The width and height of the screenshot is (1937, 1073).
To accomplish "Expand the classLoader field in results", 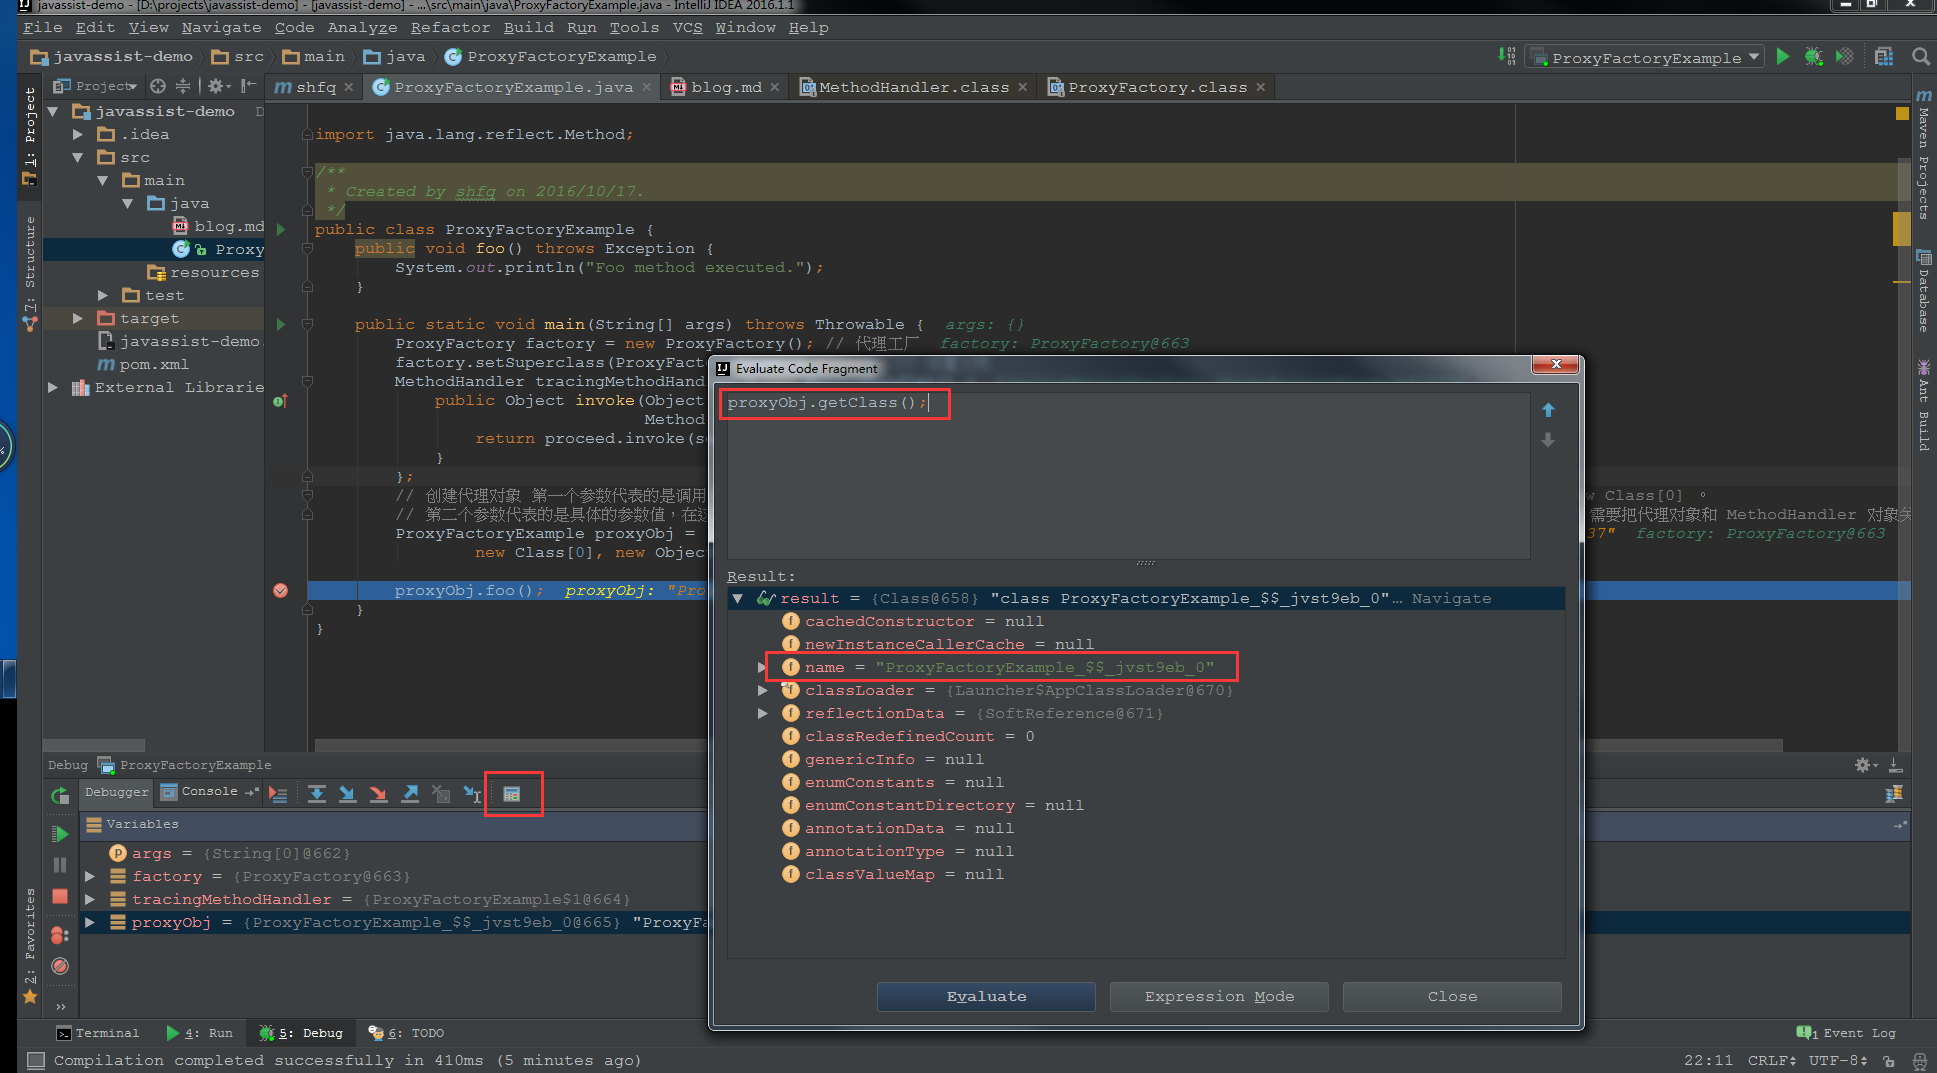I will tap(763, 691).
